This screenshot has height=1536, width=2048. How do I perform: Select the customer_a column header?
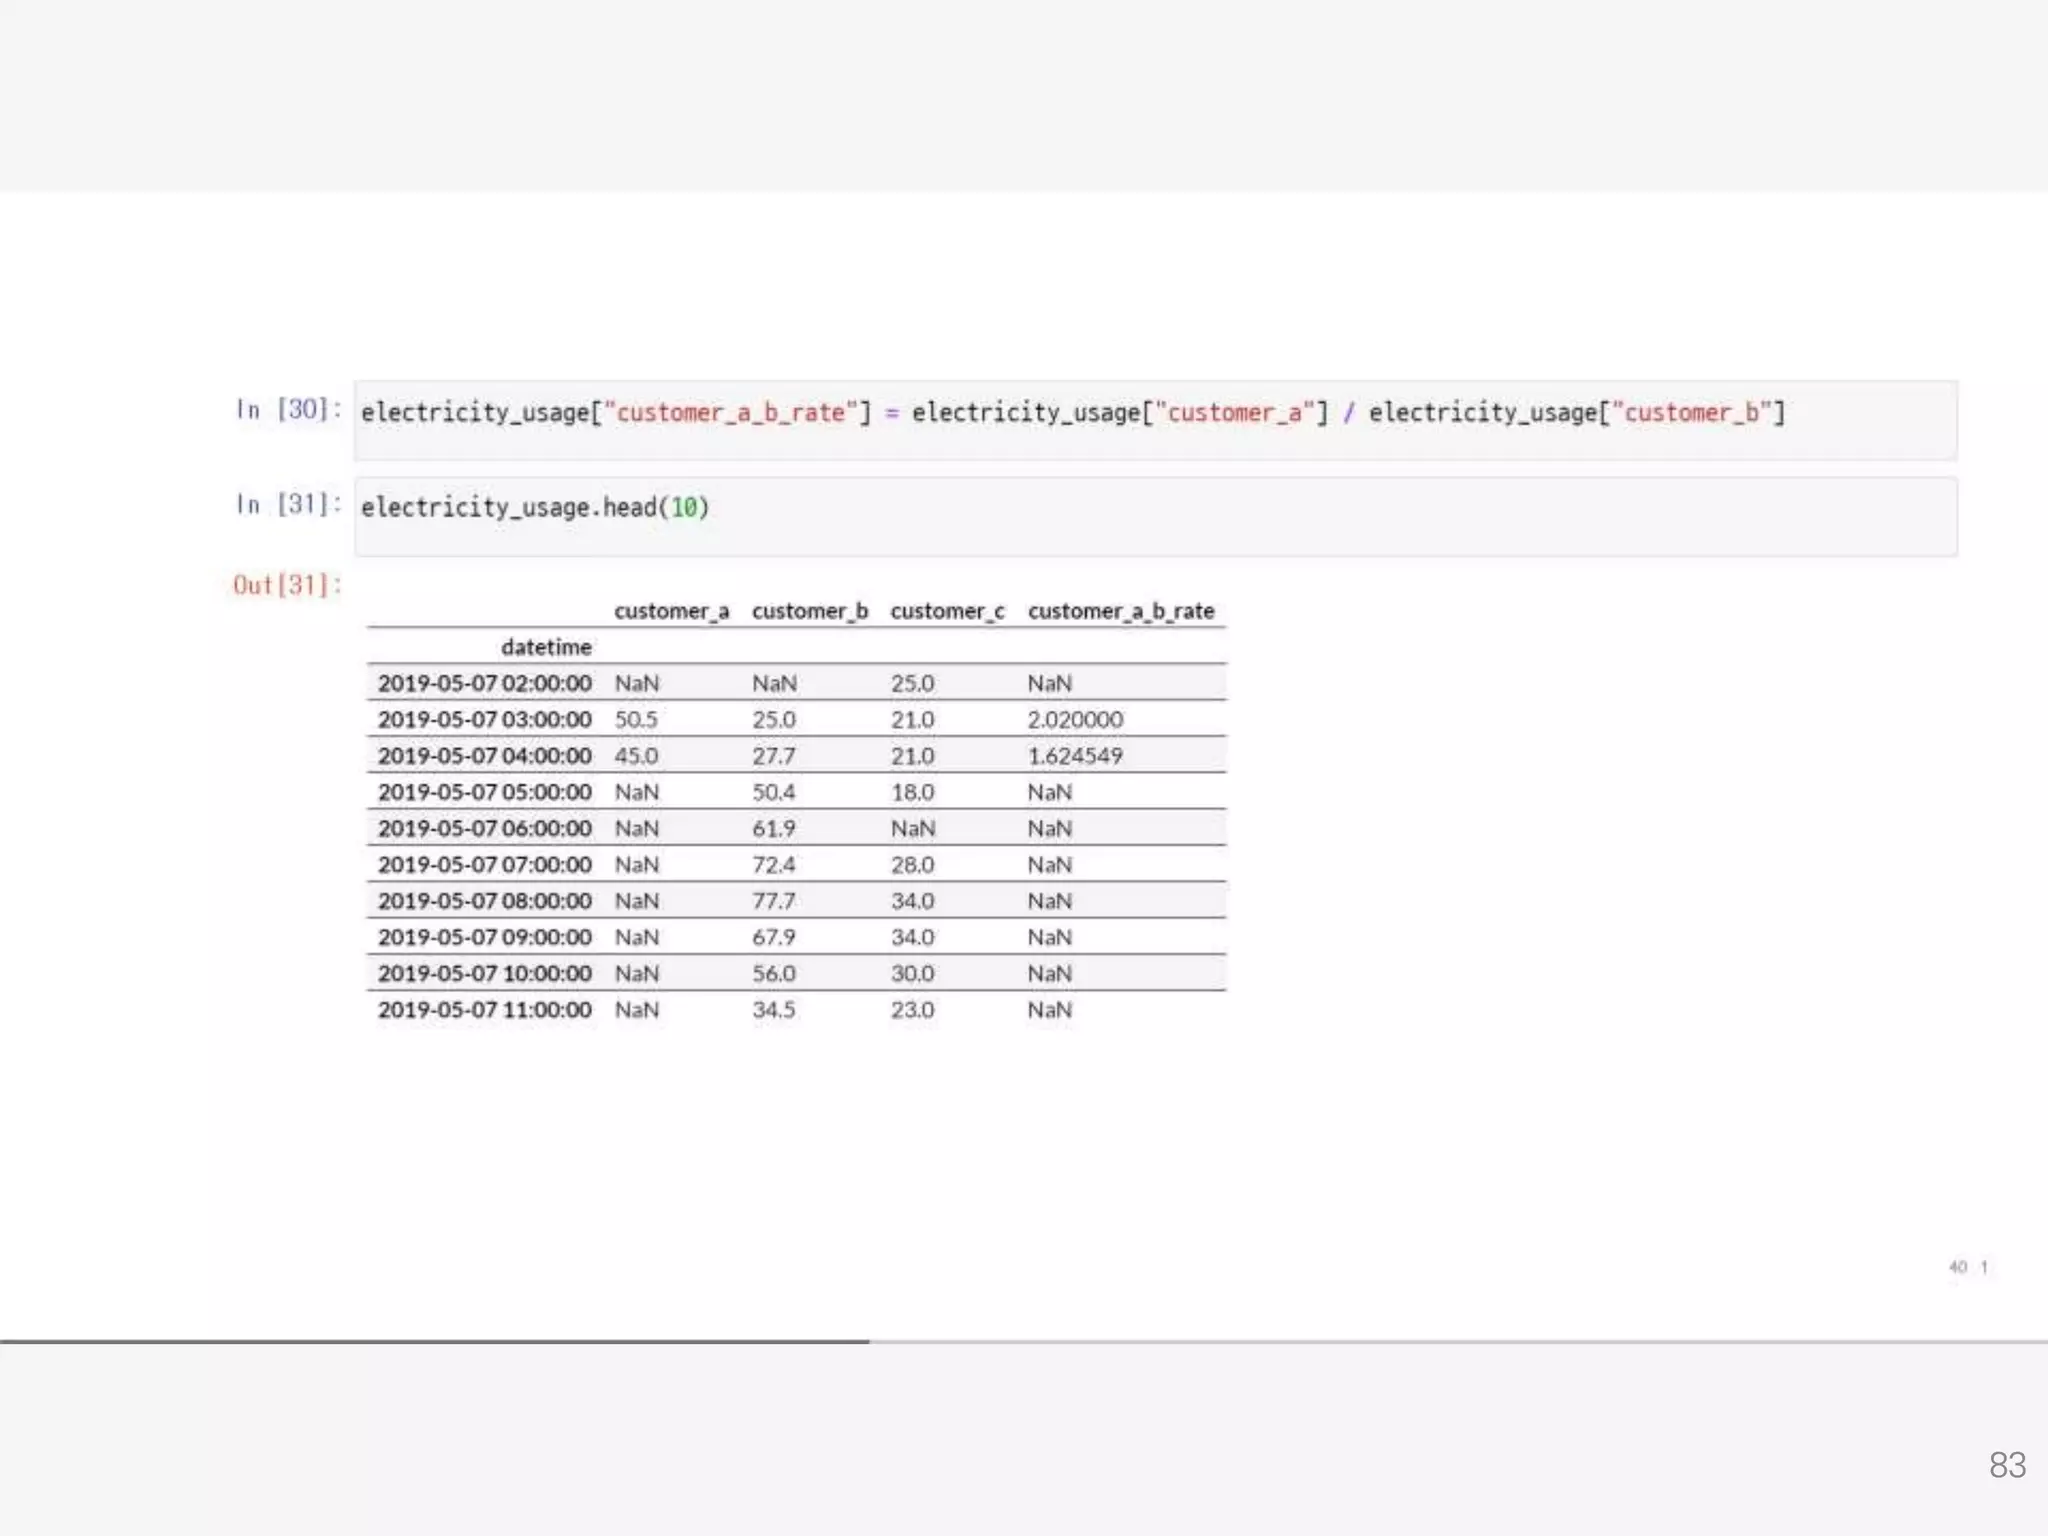671,611
